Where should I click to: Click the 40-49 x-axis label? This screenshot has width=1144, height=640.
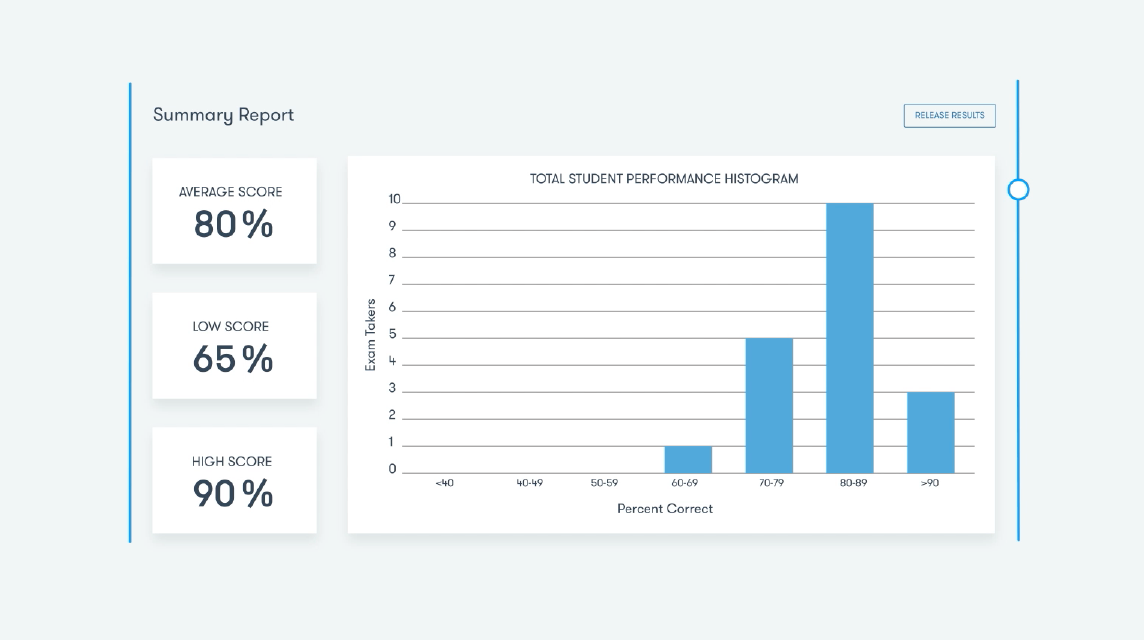[529, 483]
